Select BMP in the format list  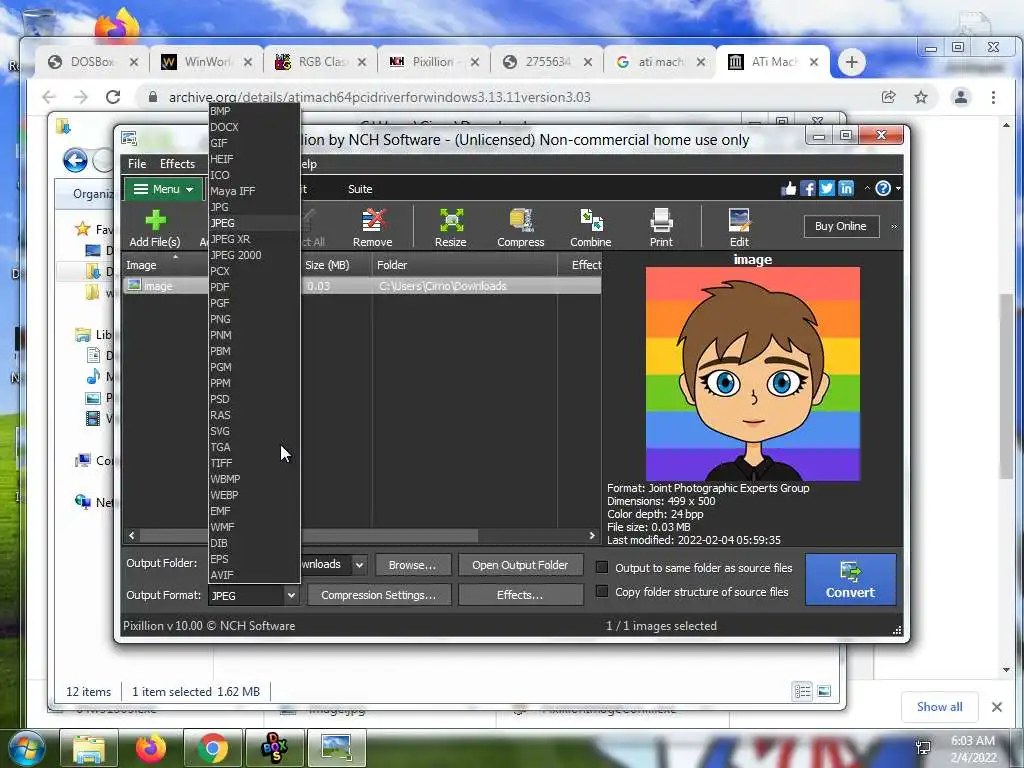253,111
